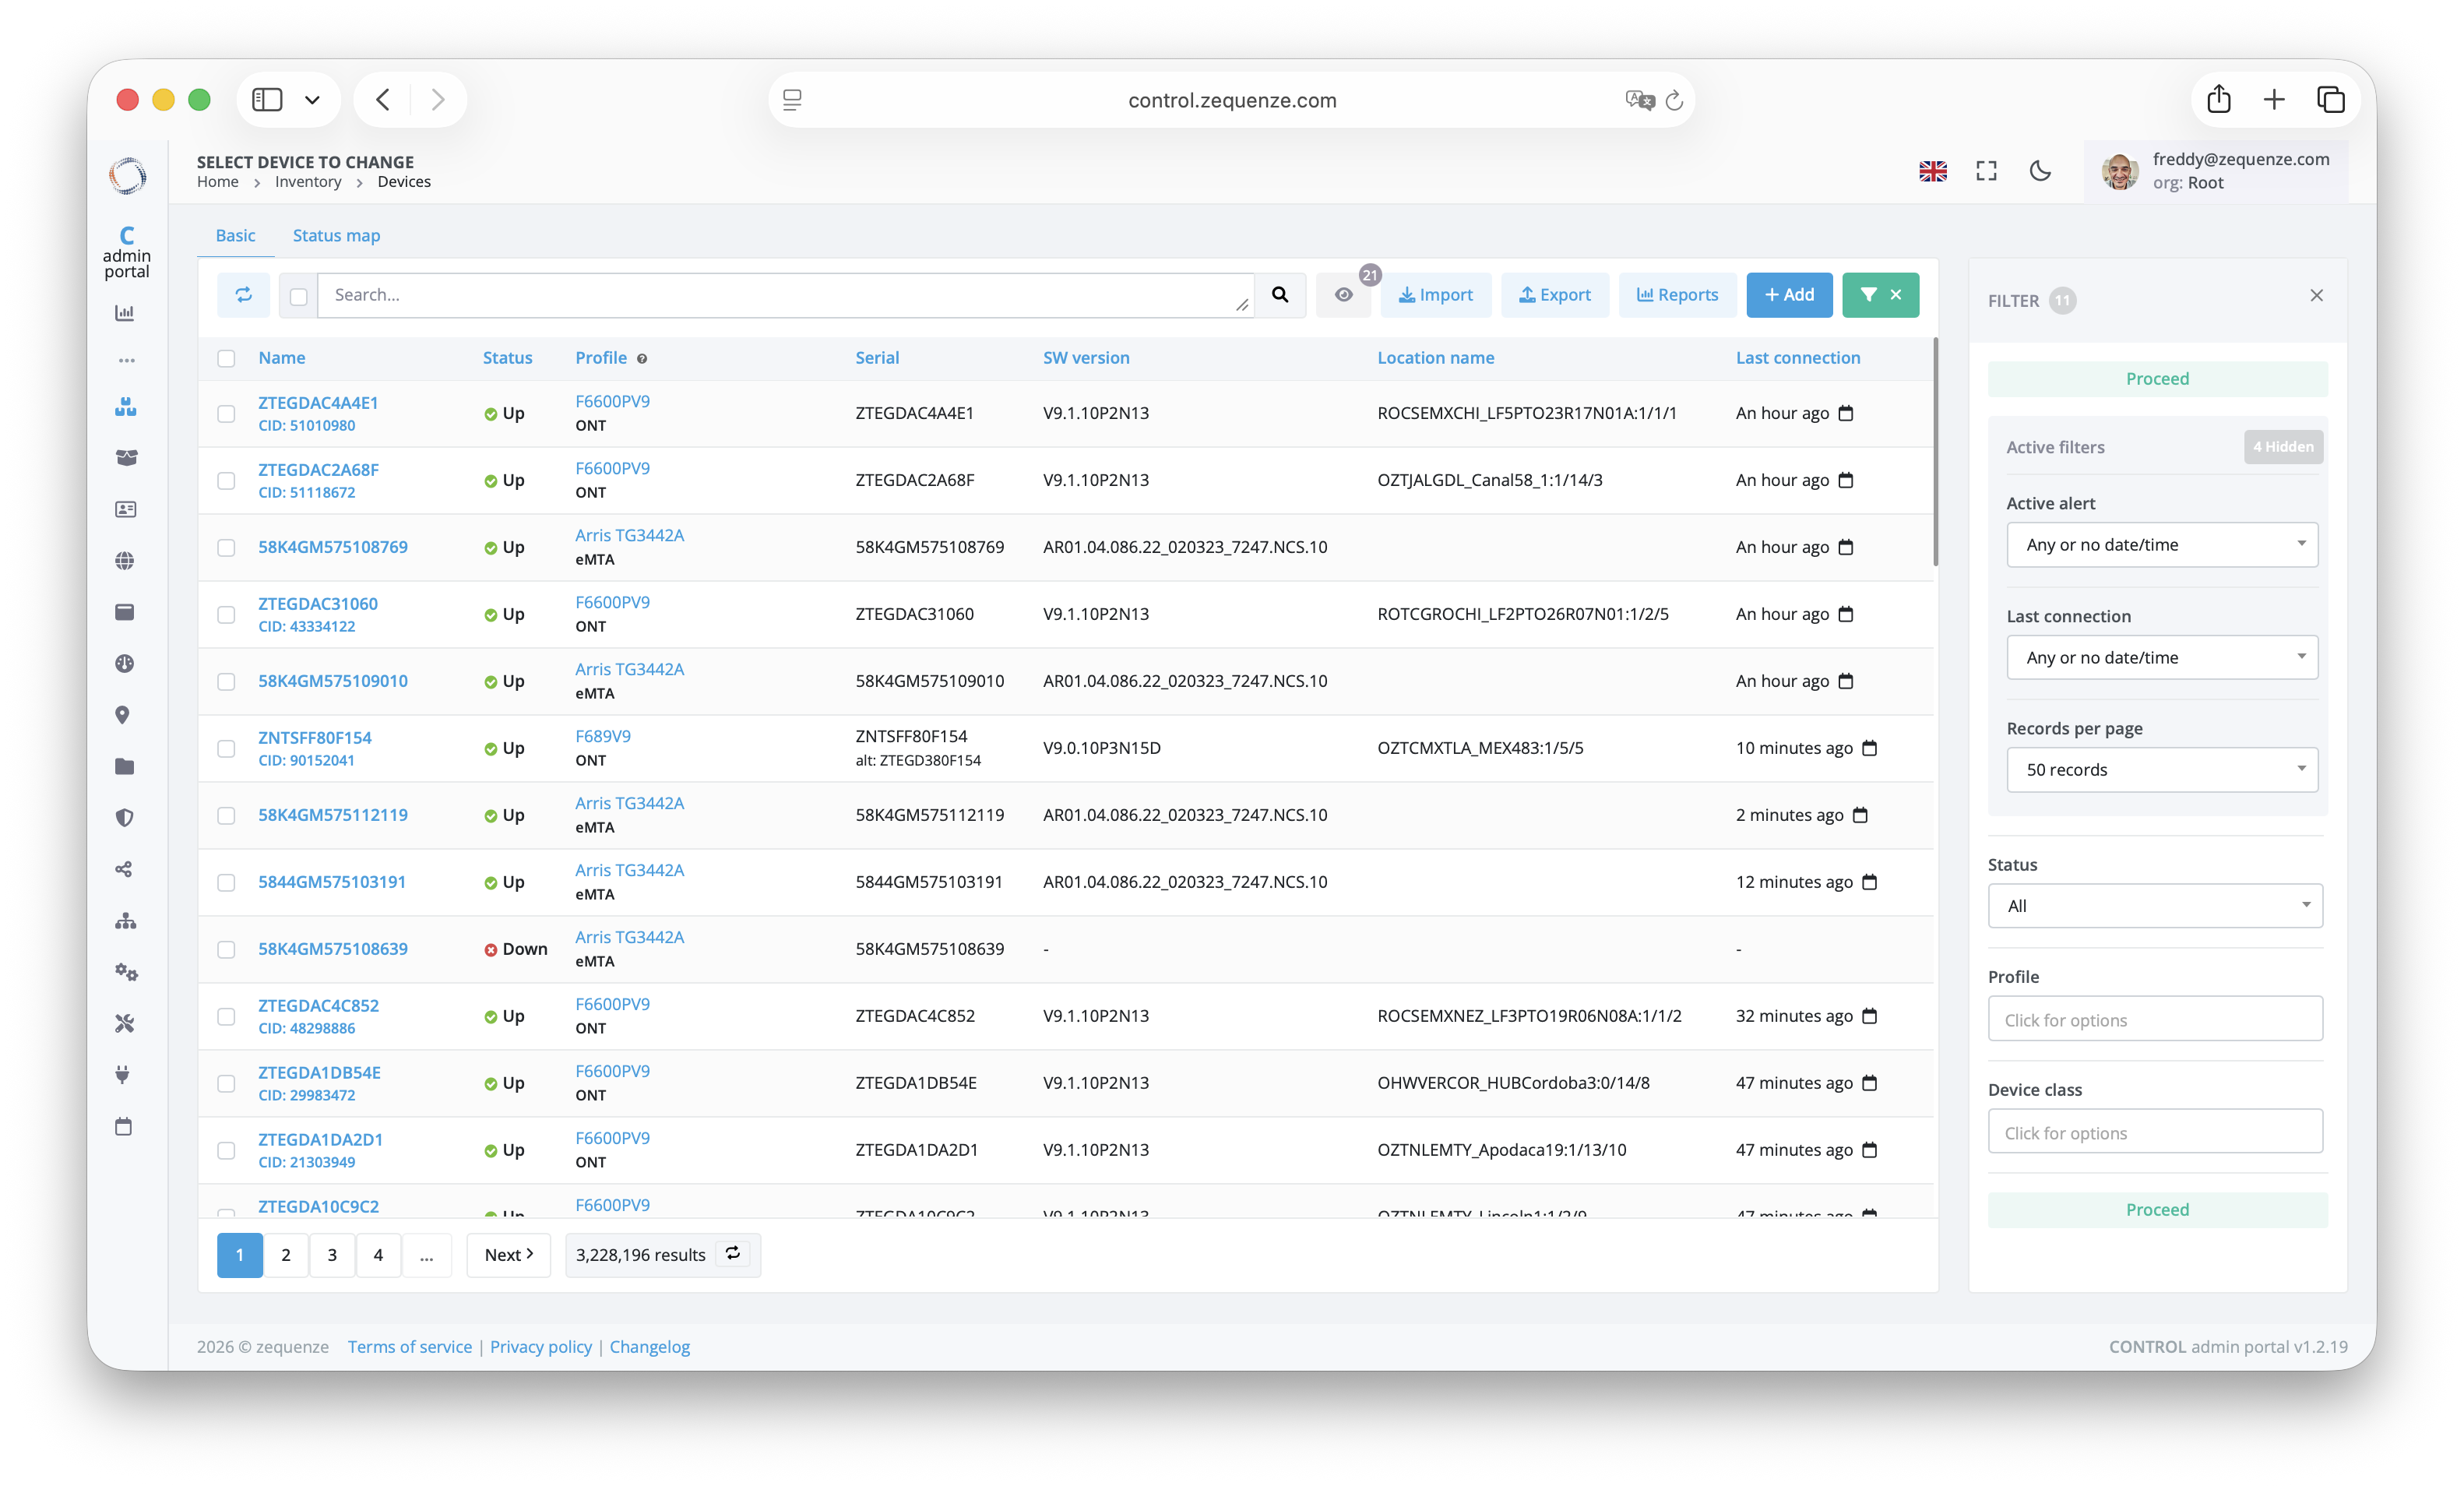Open Active alert date/time dropdown

click(2162, 545)
